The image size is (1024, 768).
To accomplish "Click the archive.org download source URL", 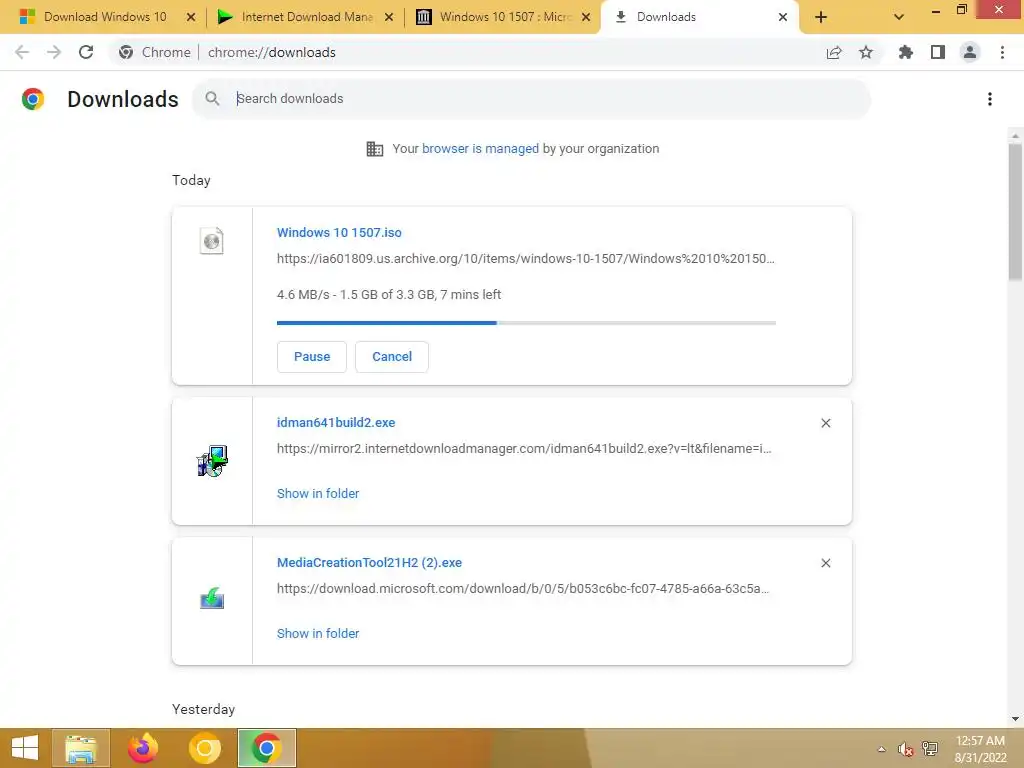I will [526, 259].
